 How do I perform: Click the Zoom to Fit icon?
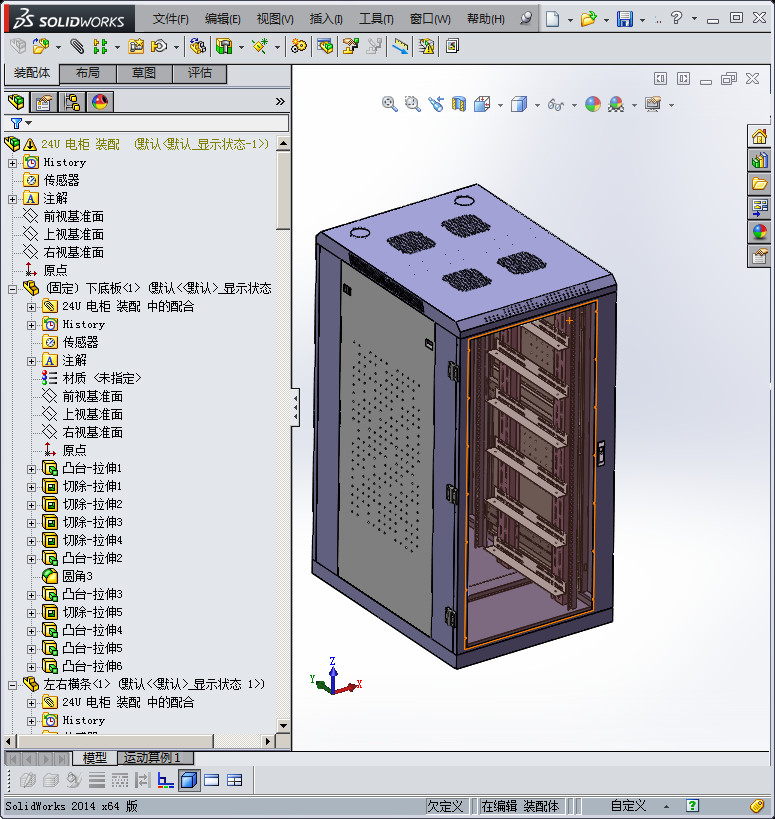(390, 104)
